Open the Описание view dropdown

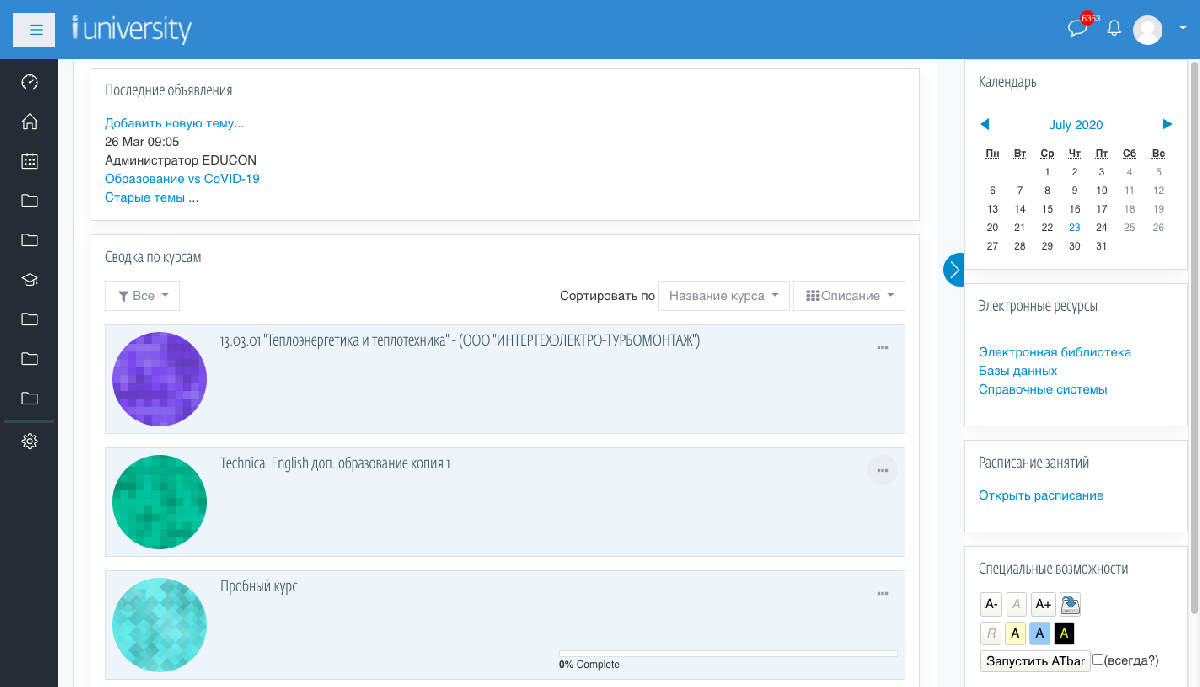pyautogui.click(x=849, y=296)
